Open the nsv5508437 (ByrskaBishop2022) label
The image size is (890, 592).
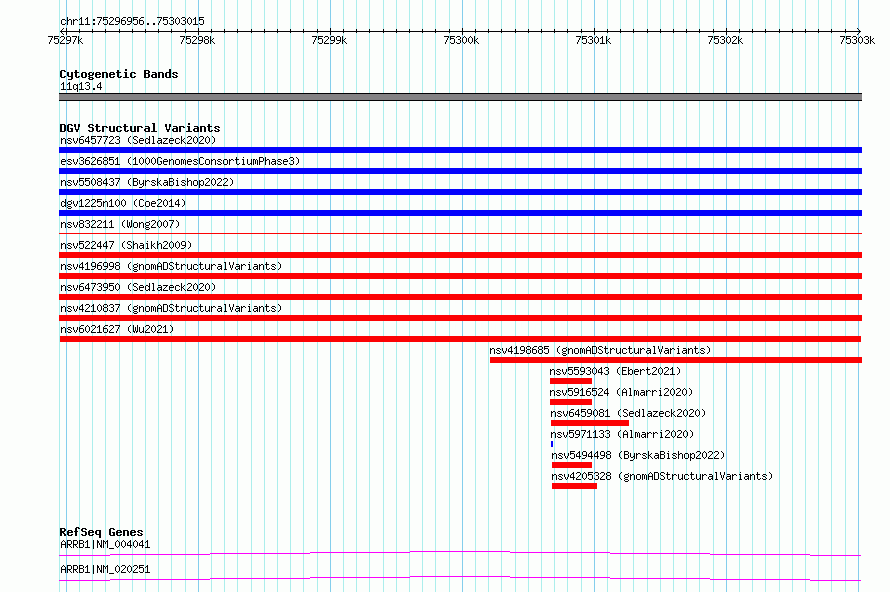(x=147, y=182)
